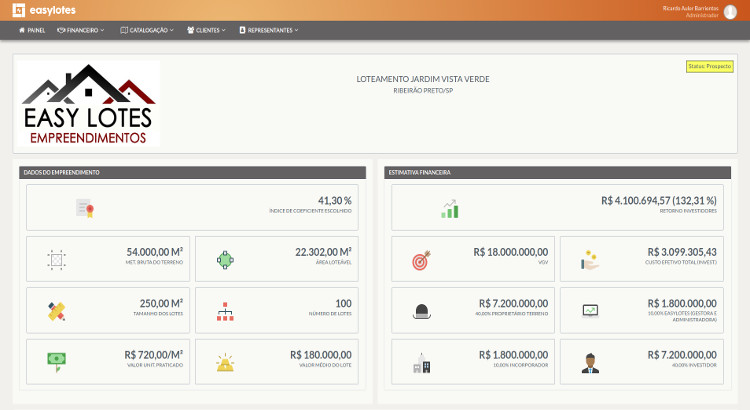
Task: Click the green growth chart investor return icon
Action: [450, 209]
